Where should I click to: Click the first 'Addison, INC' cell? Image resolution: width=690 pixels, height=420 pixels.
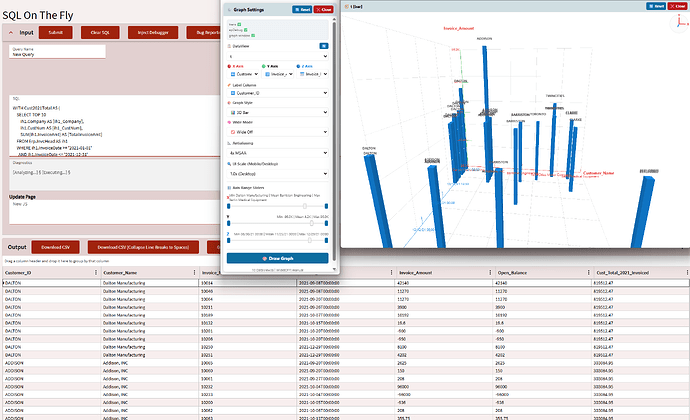click(150, 363)
